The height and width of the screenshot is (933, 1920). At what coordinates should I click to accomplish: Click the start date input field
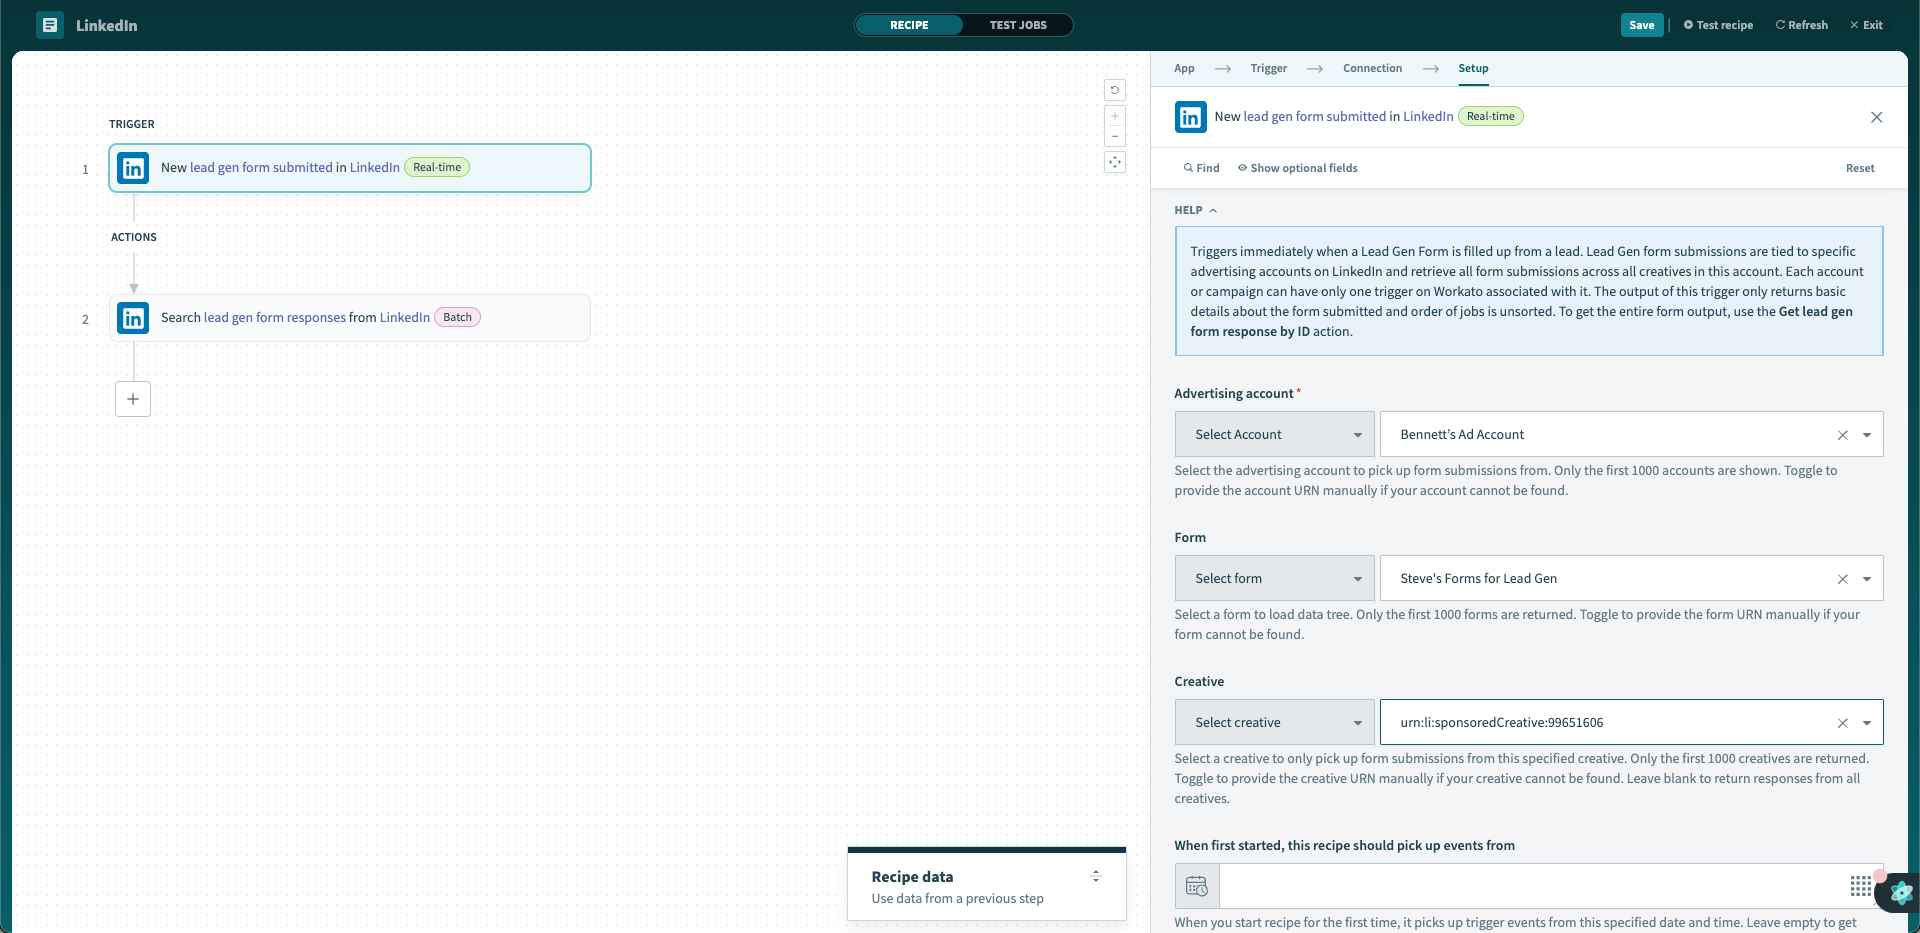point(1530,886)
